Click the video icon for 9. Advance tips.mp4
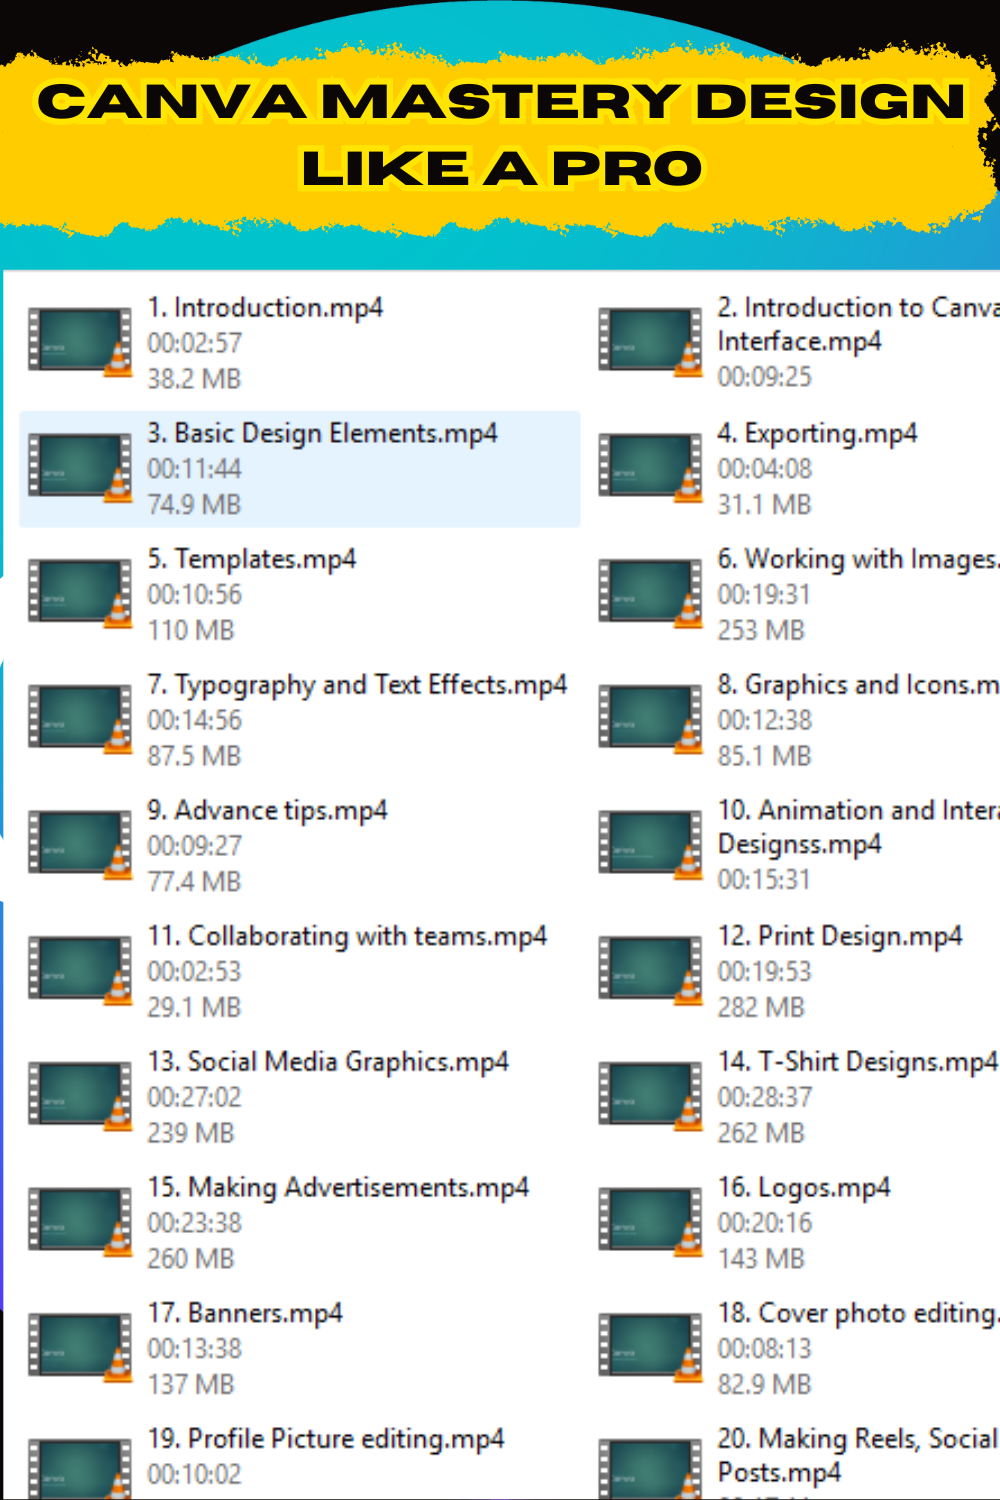The image size is (1000, 1500). (x=80, y=846)
